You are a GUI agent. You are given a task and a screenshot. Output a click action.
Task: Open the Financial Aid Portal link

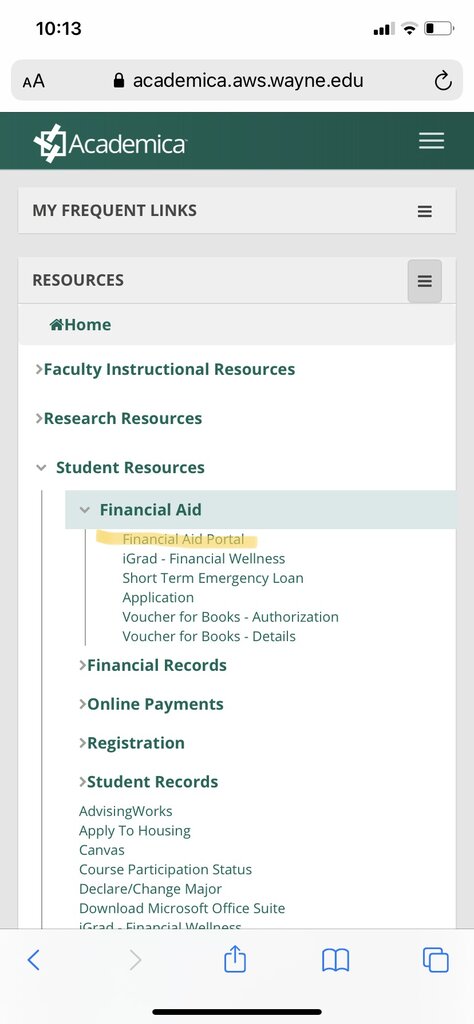183,539
